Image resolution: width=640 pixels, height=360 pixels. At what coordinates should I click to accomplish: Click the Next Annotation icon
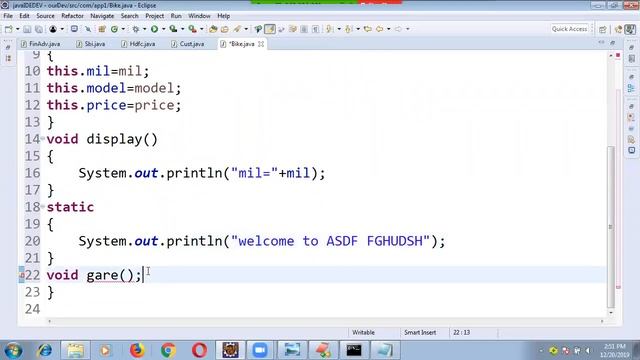click(x=329, y=29)
